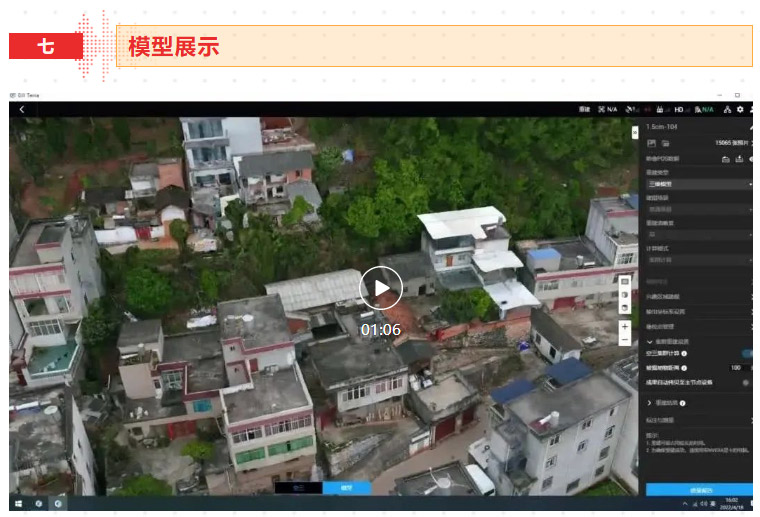Viewport: 760px width, 517px height.
Task: Switch to the 空三 tab
Action: click(298, 488)
